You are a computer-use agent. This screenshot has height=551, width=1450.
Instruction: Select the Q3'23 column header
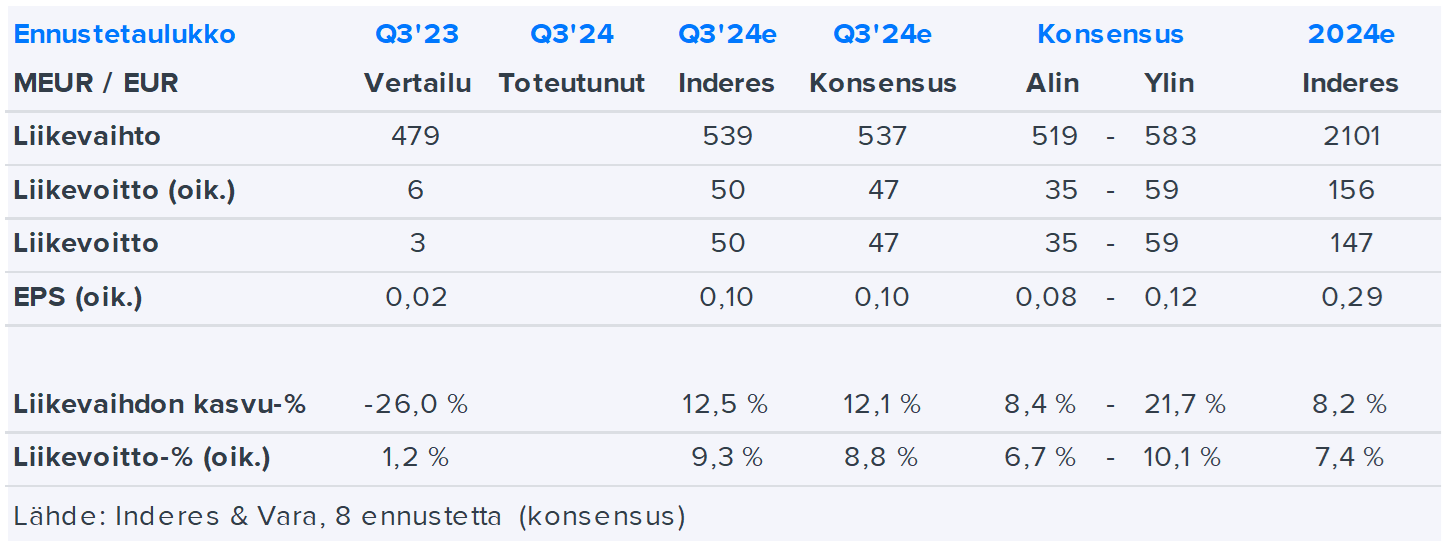click(417, 34)
